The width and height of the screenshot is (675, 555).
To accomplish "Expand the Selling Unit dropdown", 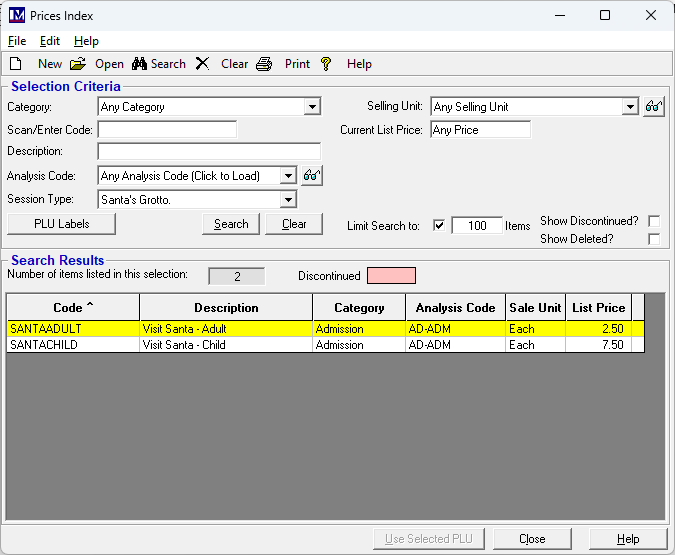I will pos(630,106).
